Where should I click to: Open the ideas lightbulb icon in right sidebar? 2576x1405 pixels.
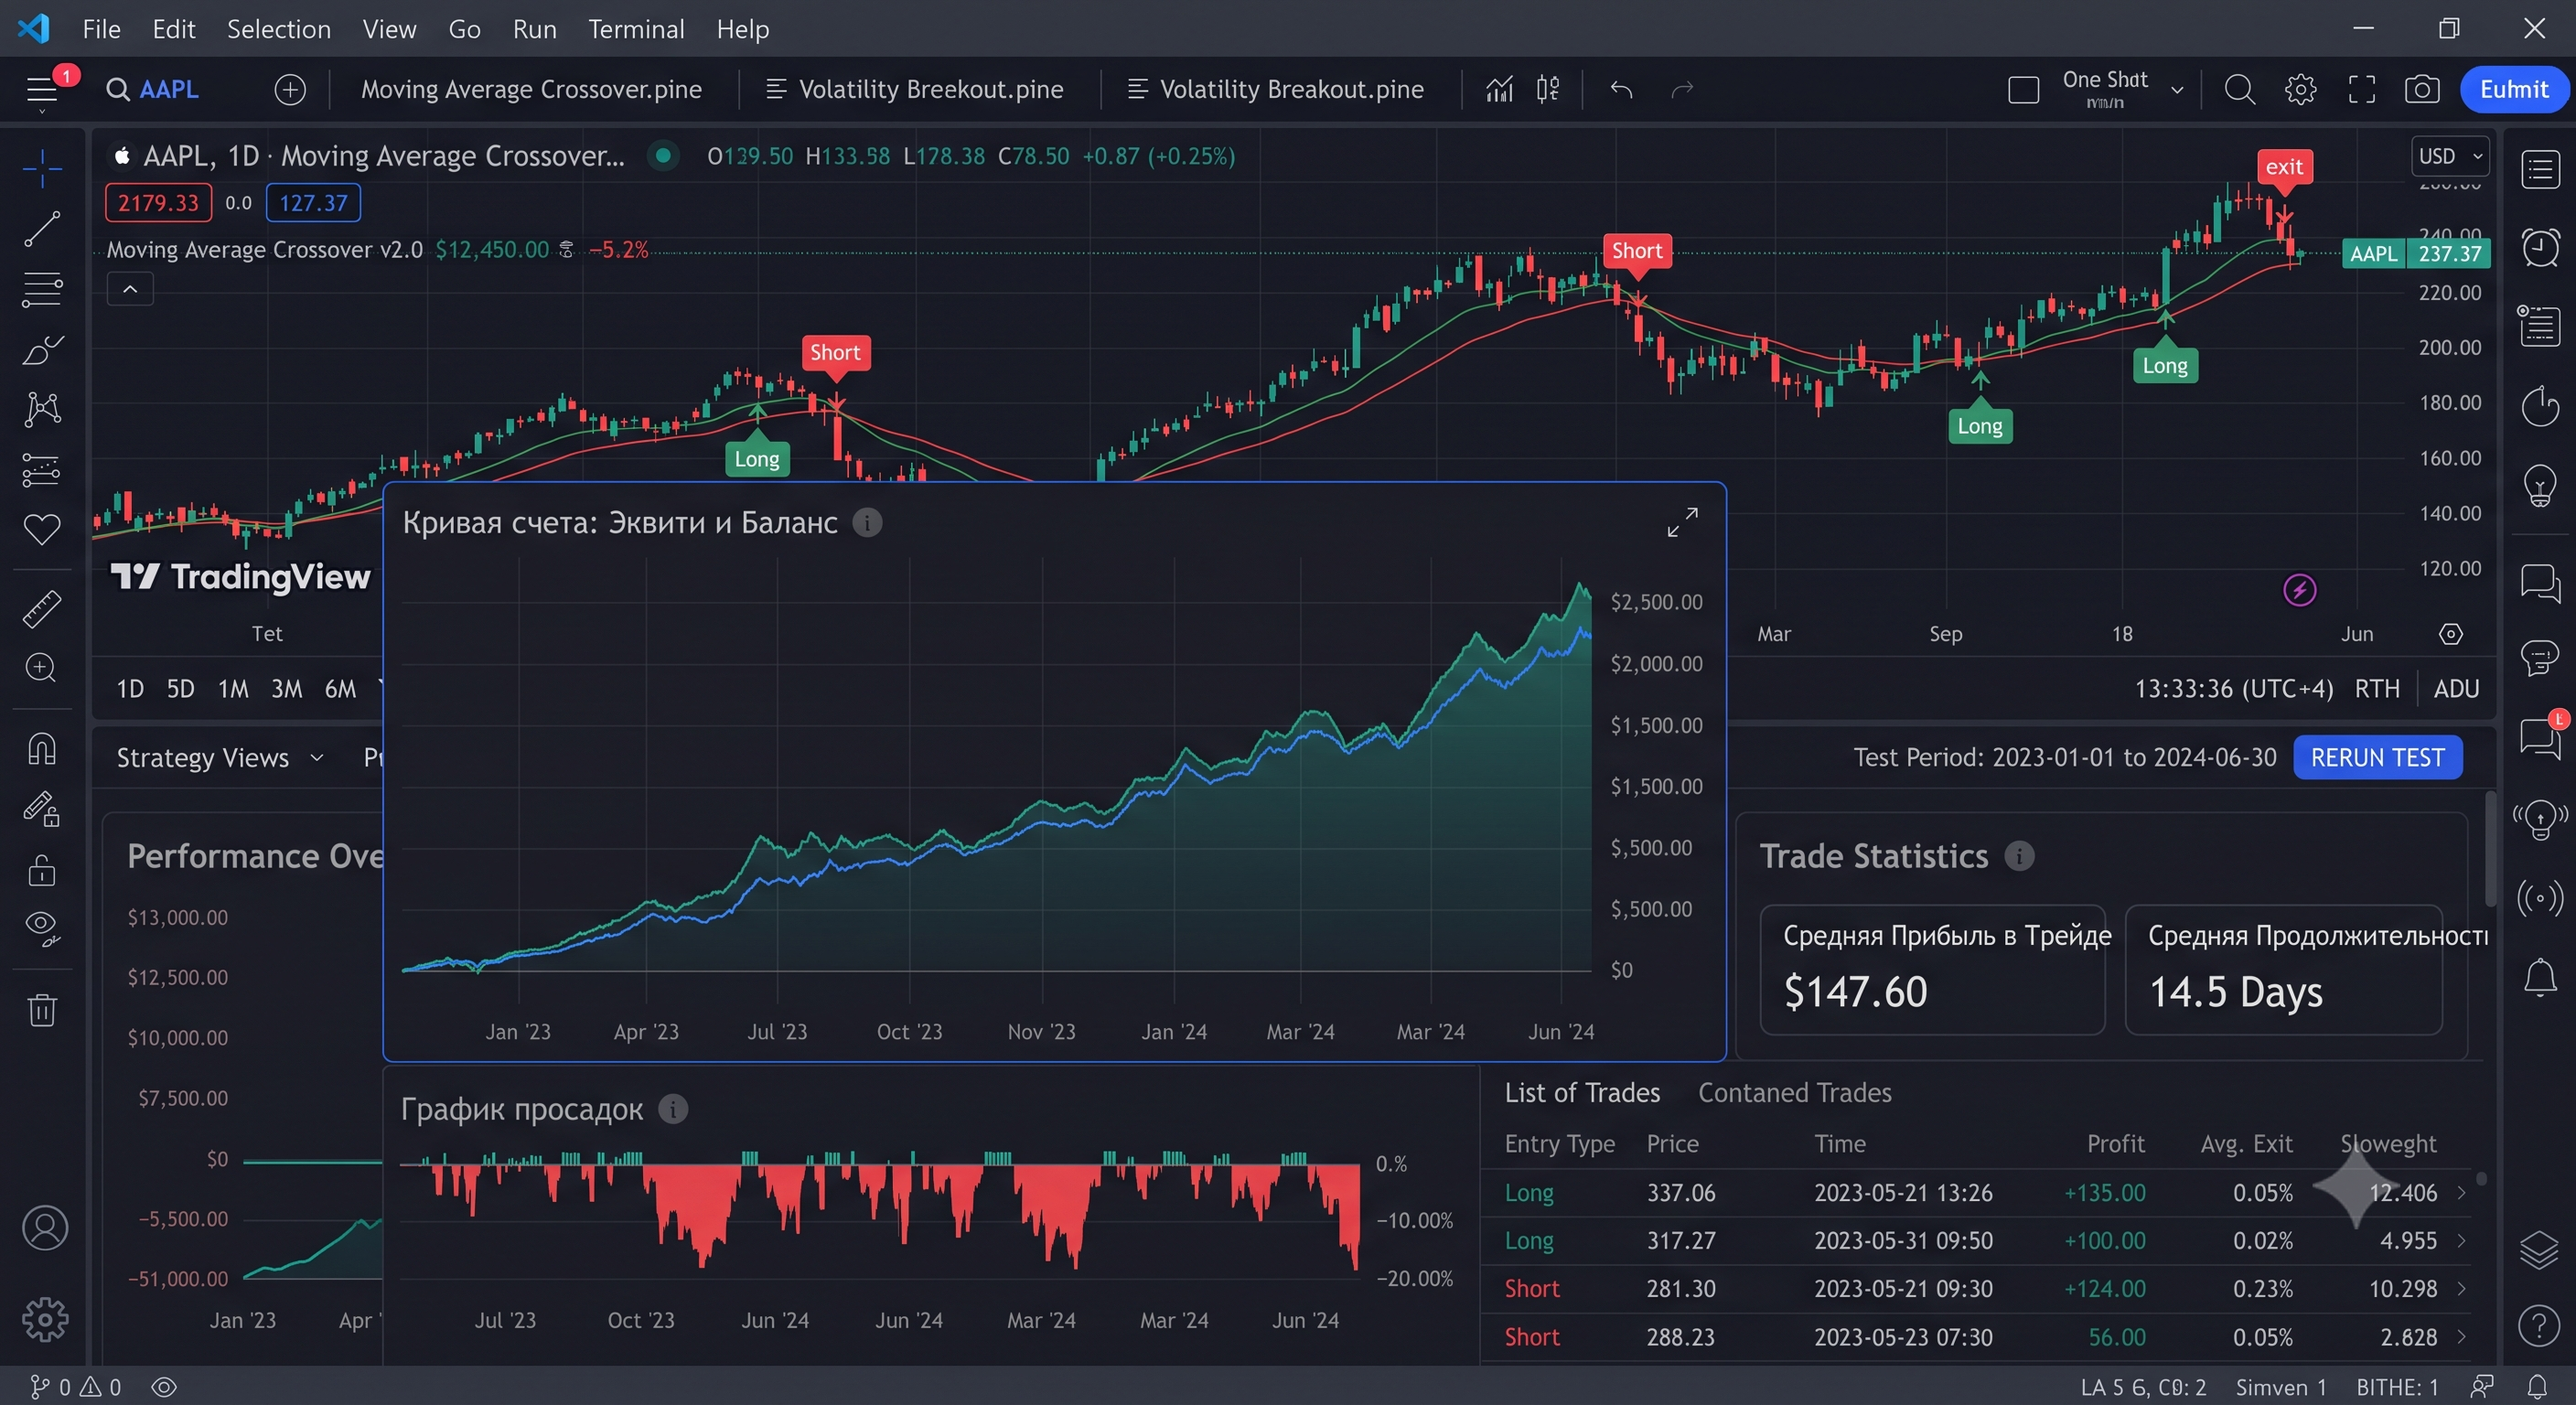click(2540, 486)
